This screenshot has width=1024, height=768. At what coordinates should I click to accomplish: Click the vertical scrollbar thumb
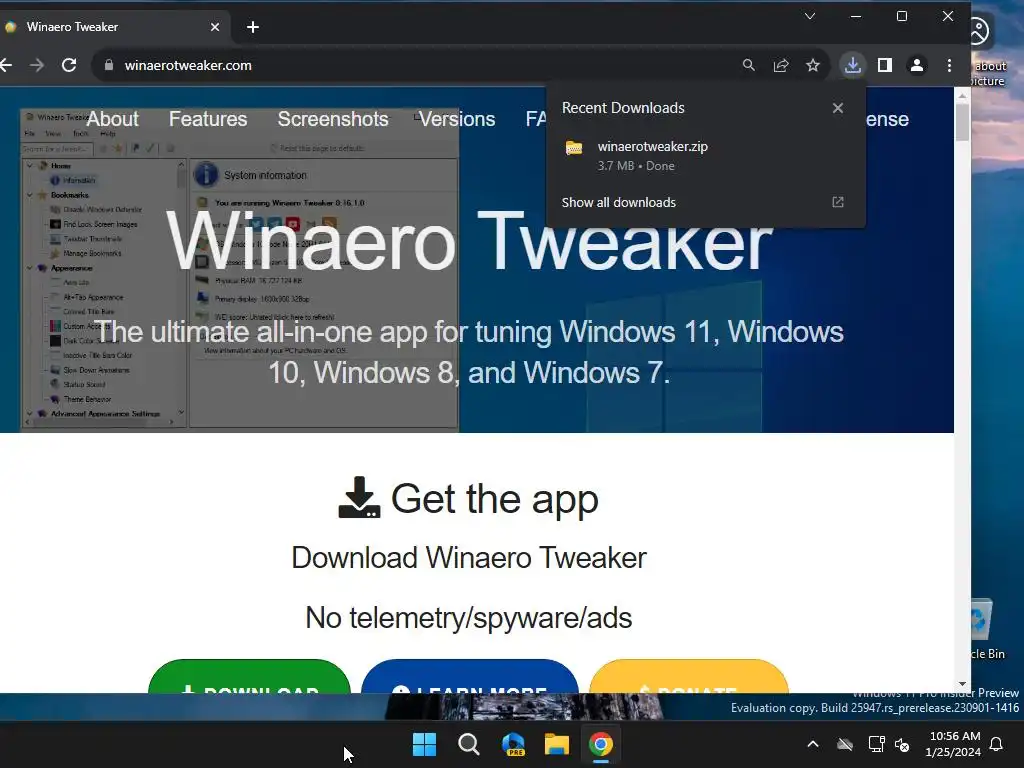click(962, 122)
